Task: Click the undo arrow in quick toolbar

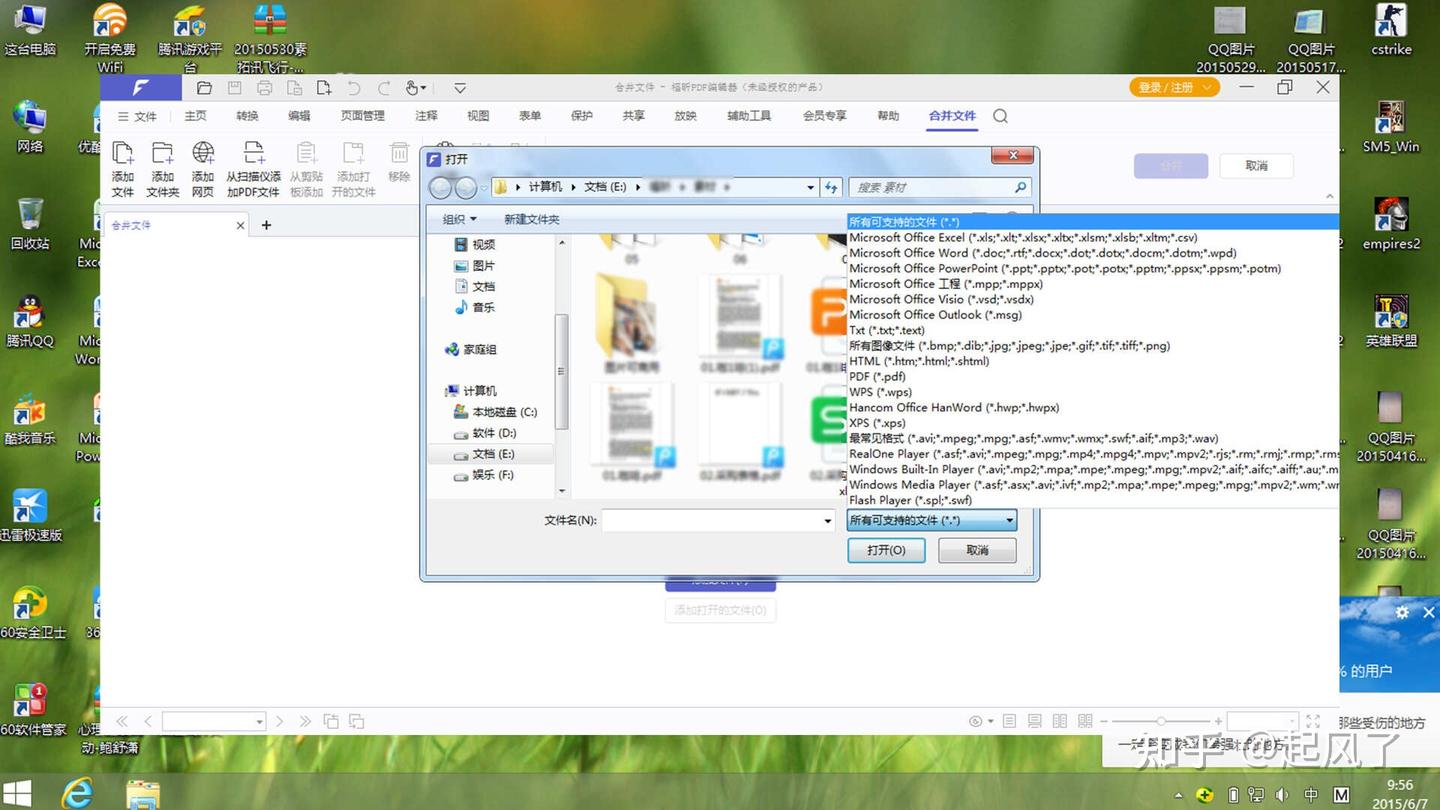Action: (354, 88)
